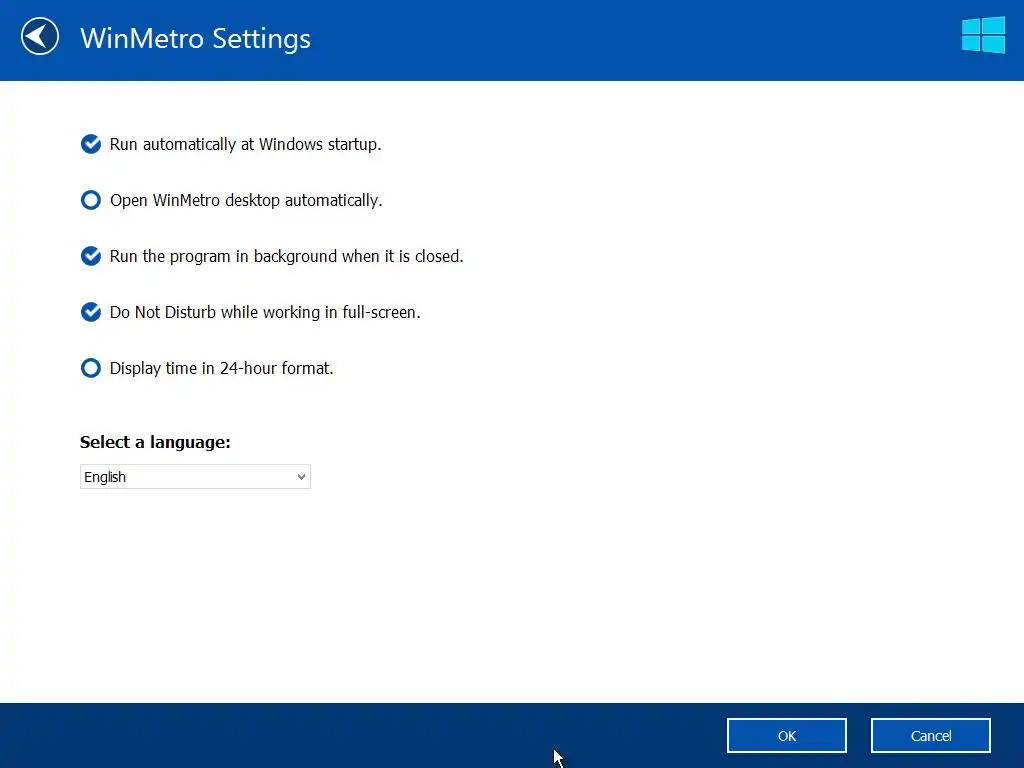Screen dimensions: 1024x768
Task: Discard changes with the Cancel button
Action: [x=931, y=736]
